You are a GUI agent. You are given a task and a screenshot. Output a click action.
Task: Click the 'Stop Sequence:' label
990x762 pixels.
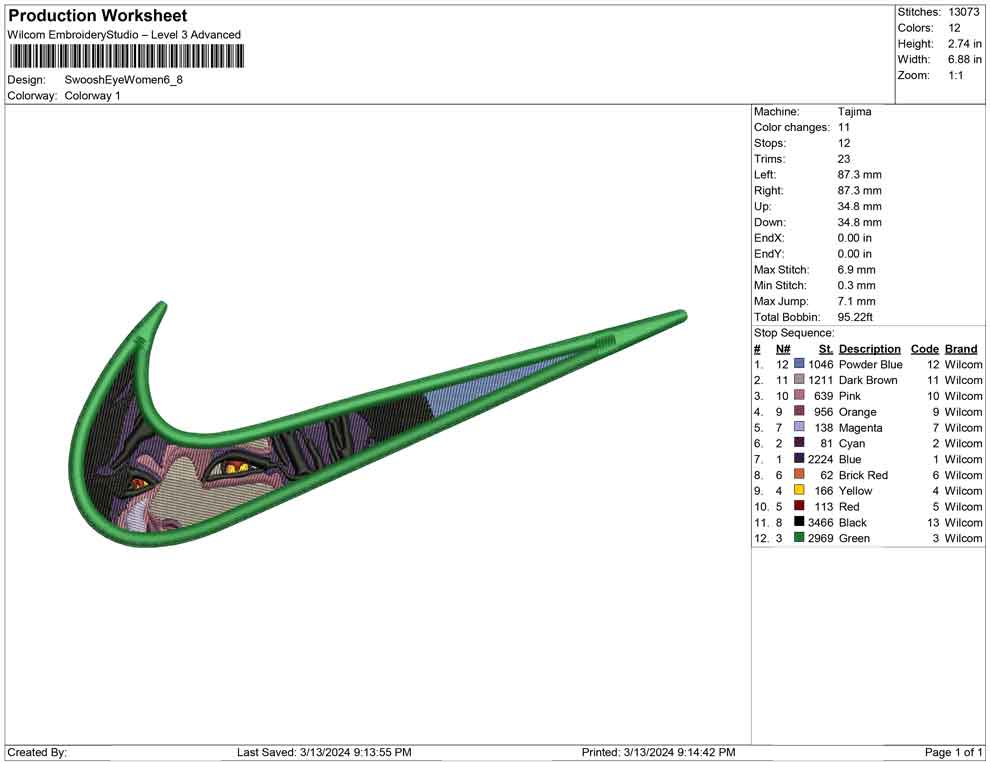click(x=794, y=333)
